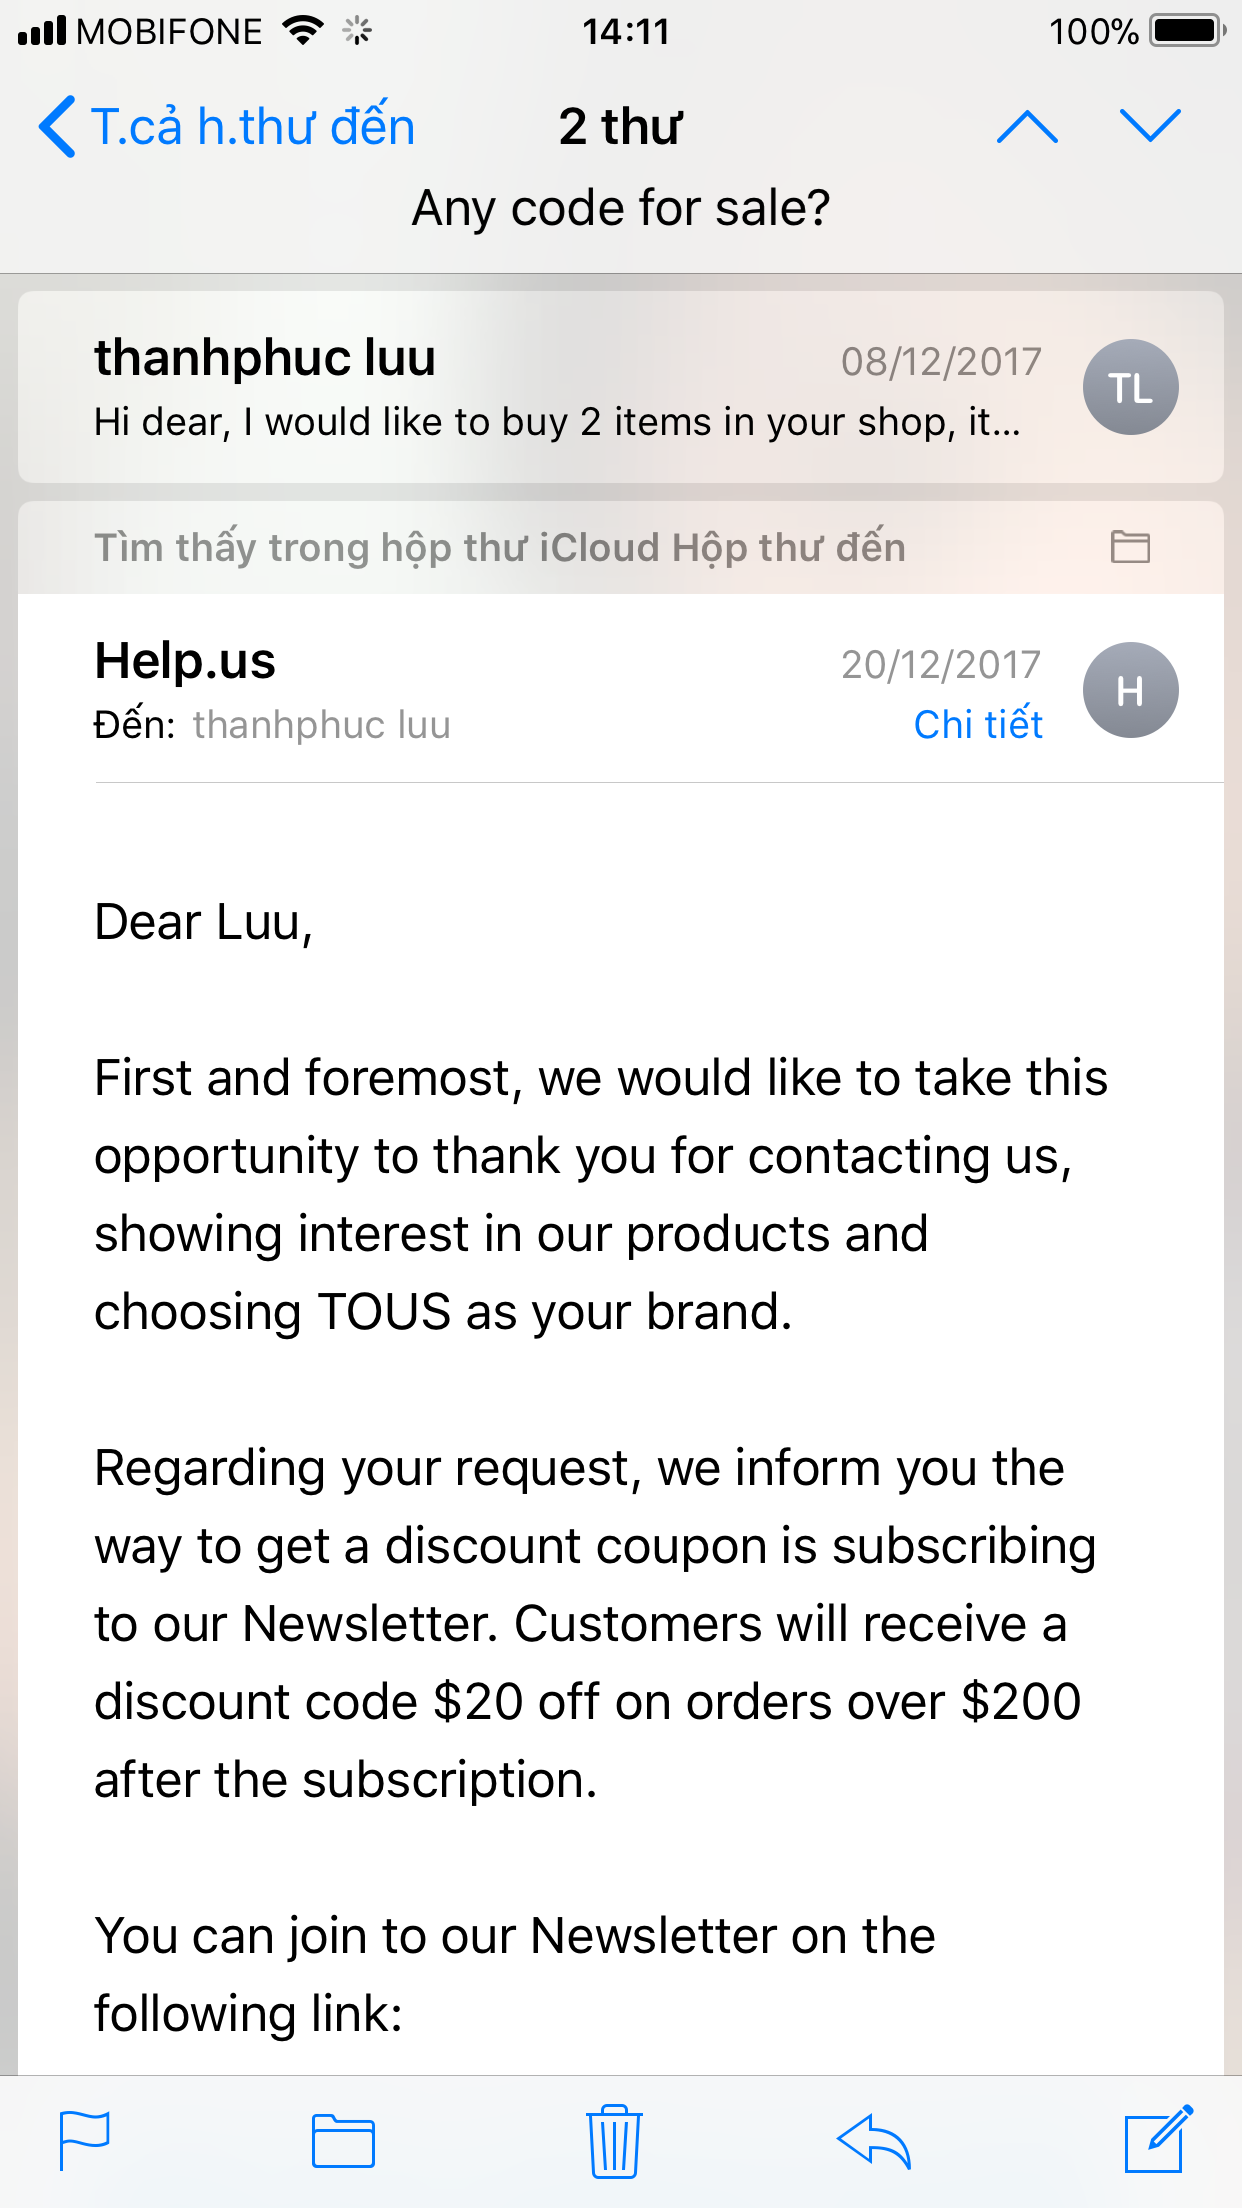
Task: Compose new message with pencil icon
Action: pyautogui.click(x=1158, y=2139)
